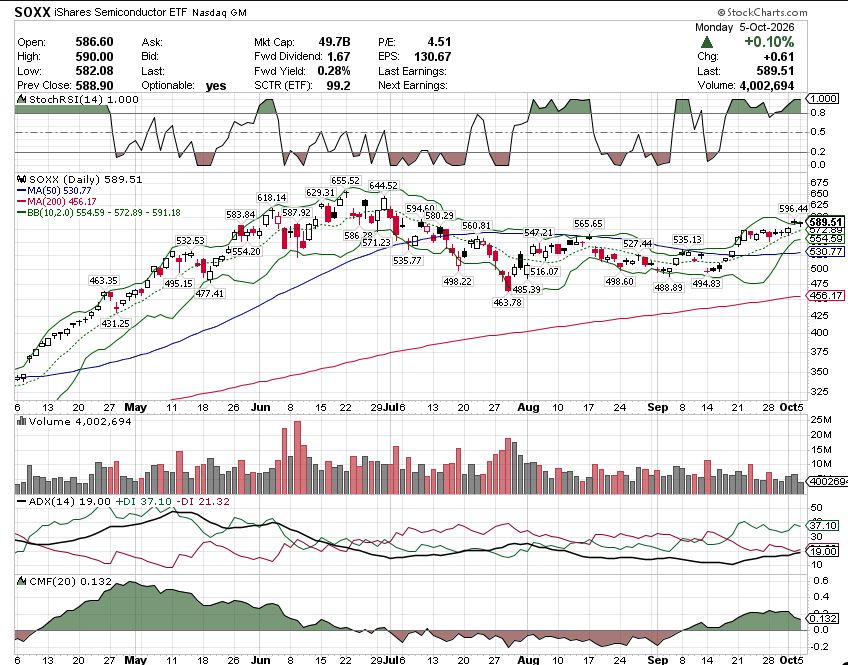Click the StochRSI panel area-chart icon
This screenshot has width=848, height=665.
(x=22, y=99)
